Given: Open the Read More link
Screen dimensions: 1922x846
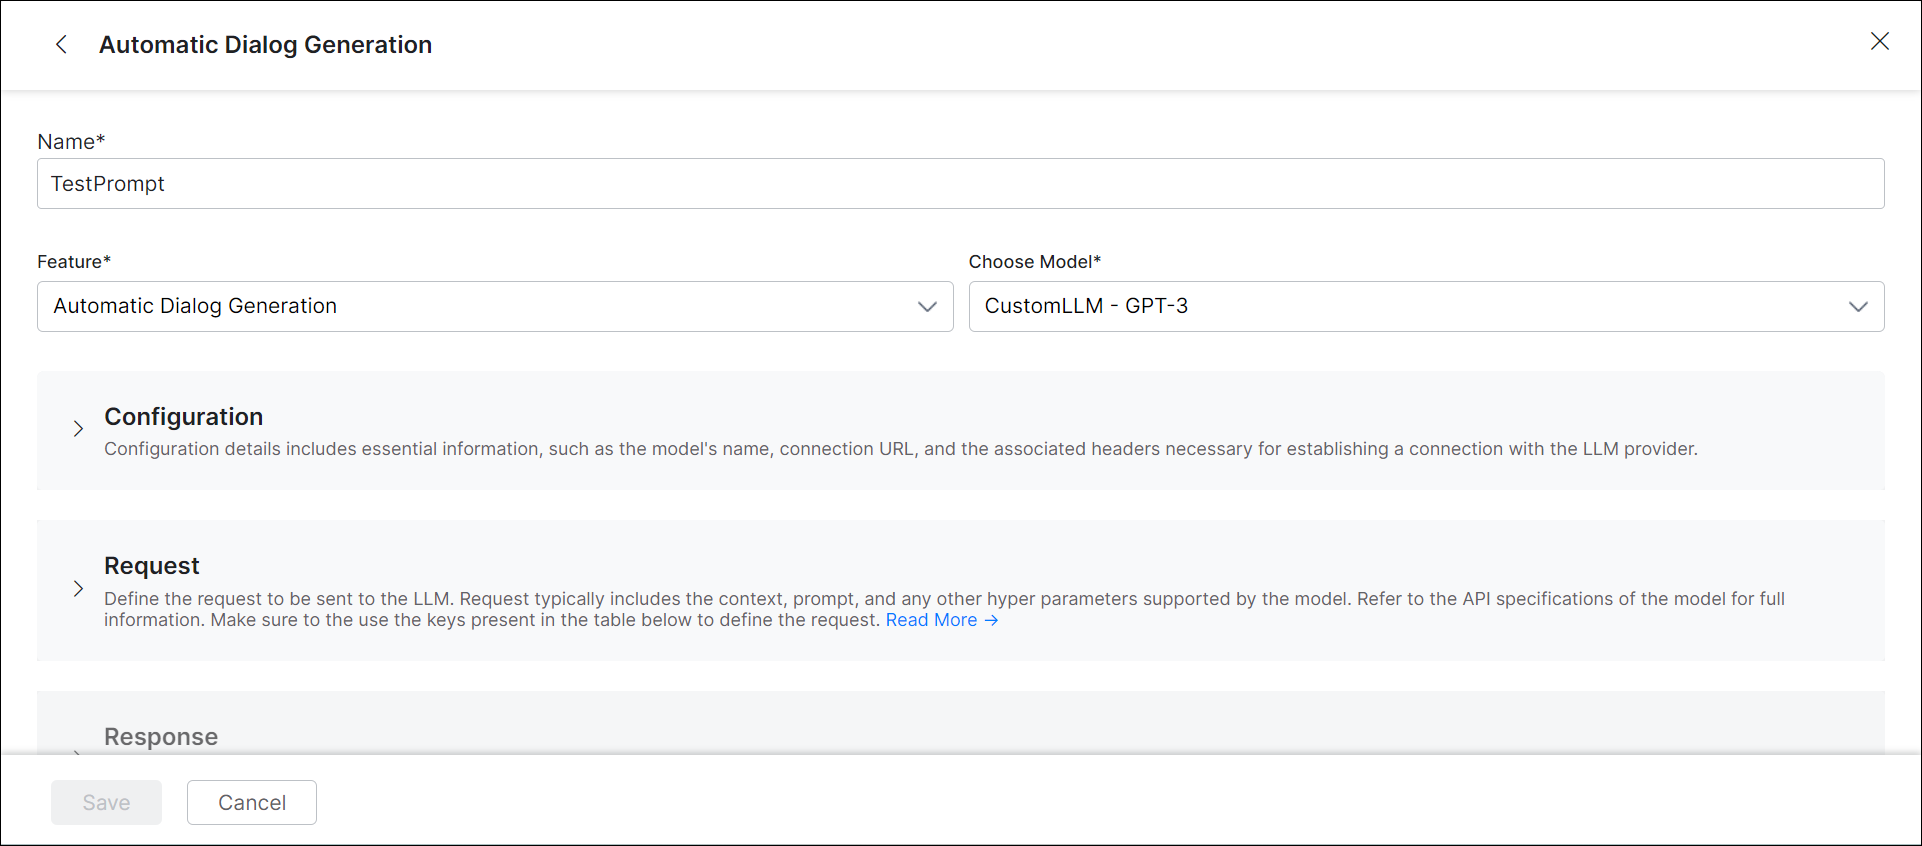Looking at the screenshot, I should [x=931, y=620].
